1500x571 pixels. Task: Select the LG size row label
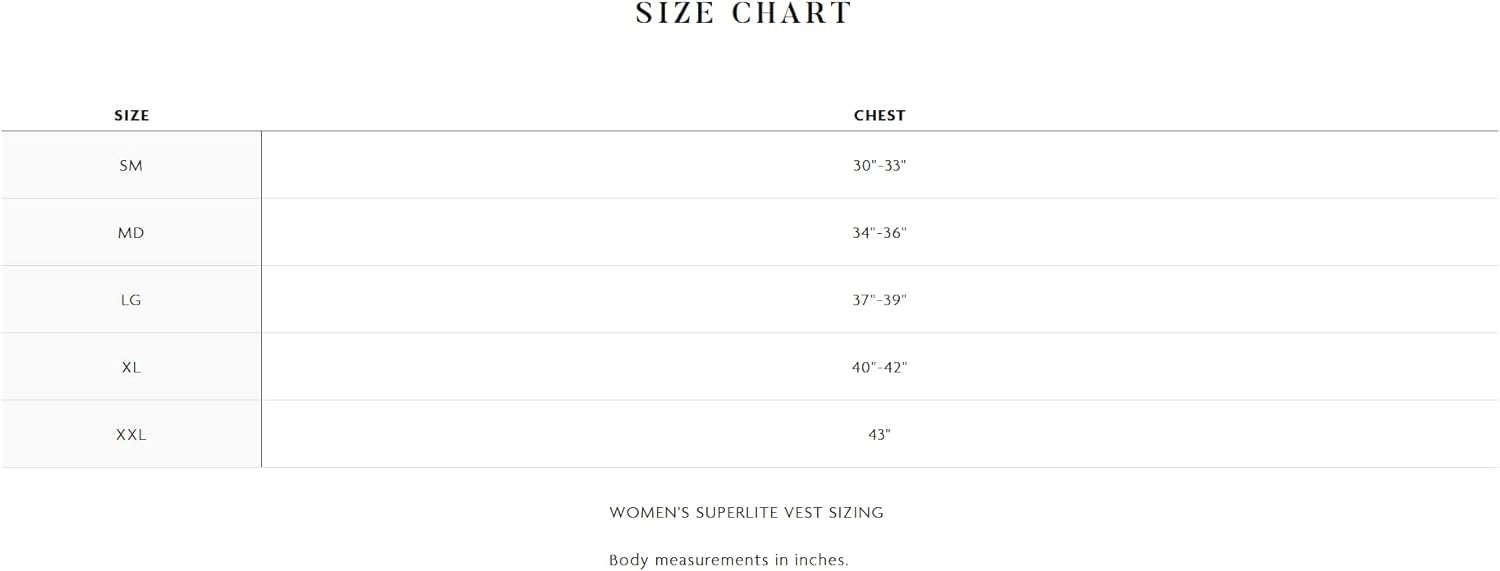[131, 300]
